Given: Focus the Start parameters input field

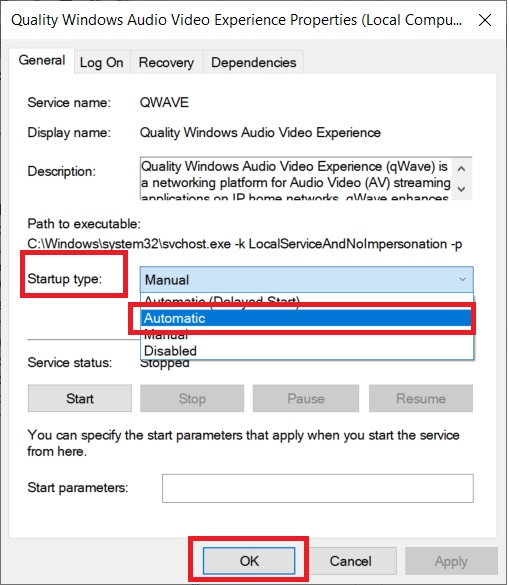Looking at the screenshot, I should [318, 488].
